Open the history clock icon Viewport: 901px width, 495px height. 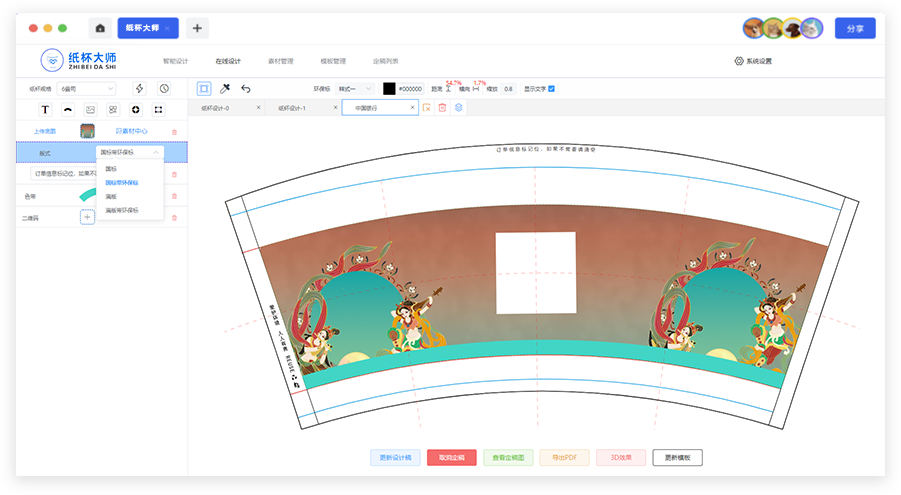tap(164, 89)
